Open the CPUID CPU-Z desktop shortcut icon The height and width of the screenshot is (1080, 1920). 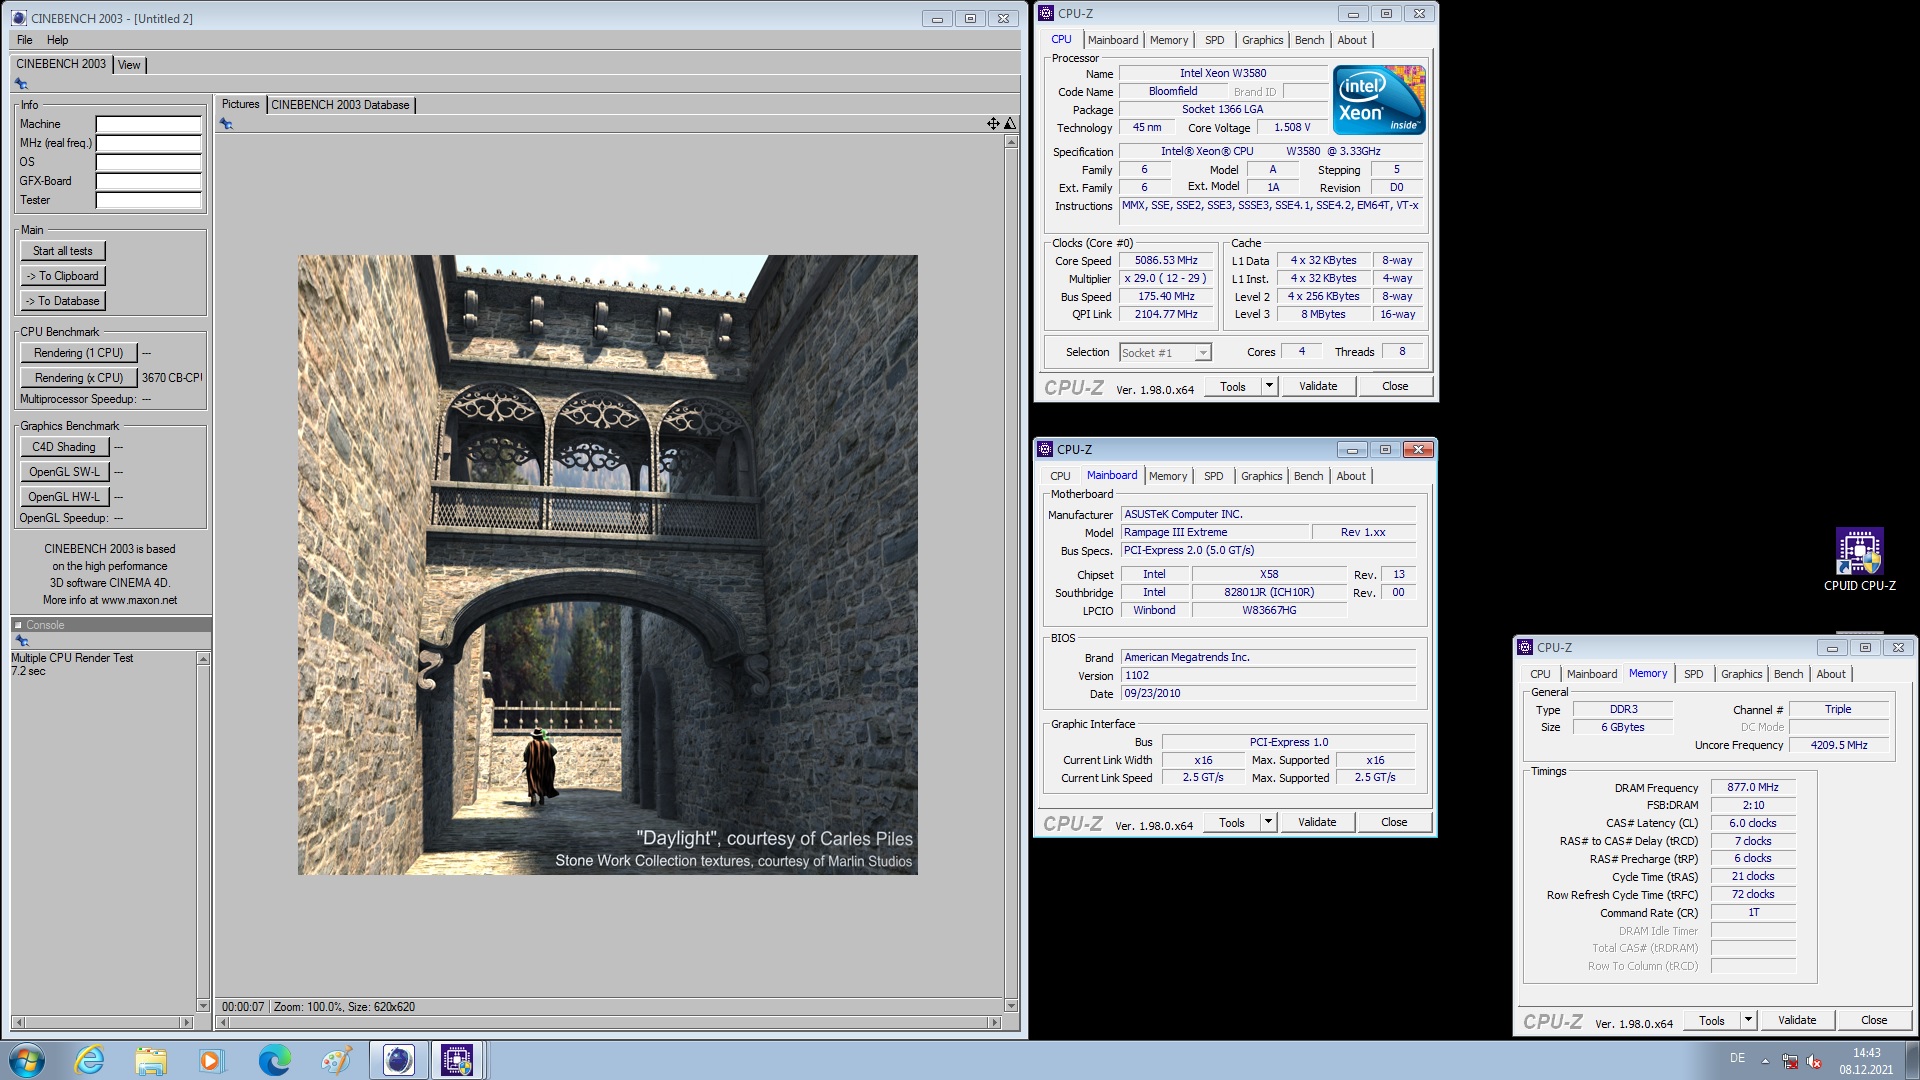[1859, 560]
